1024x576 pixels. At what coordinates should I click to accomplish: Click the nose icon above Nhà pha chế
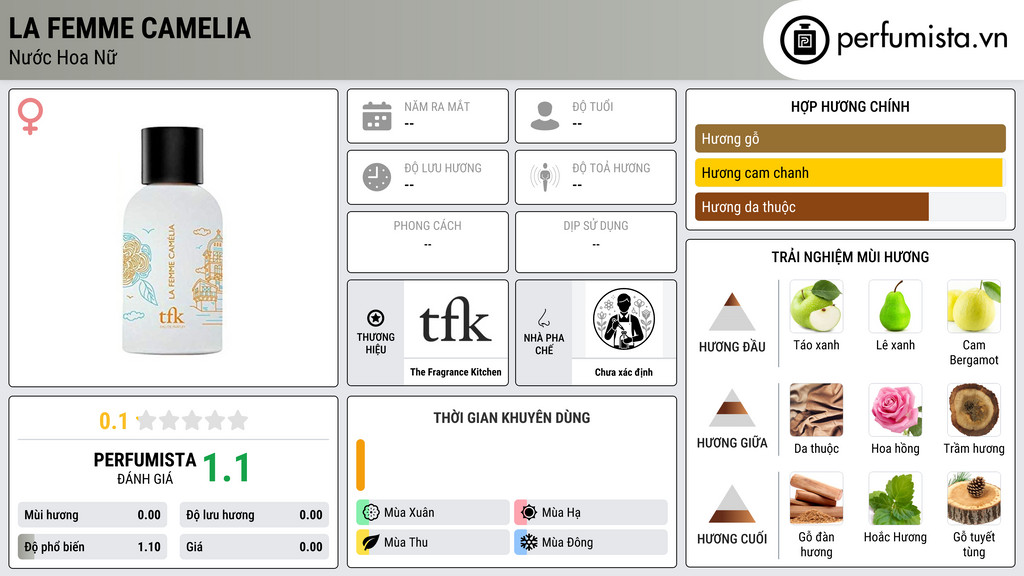pyautogui.click(x=543, y=318)
